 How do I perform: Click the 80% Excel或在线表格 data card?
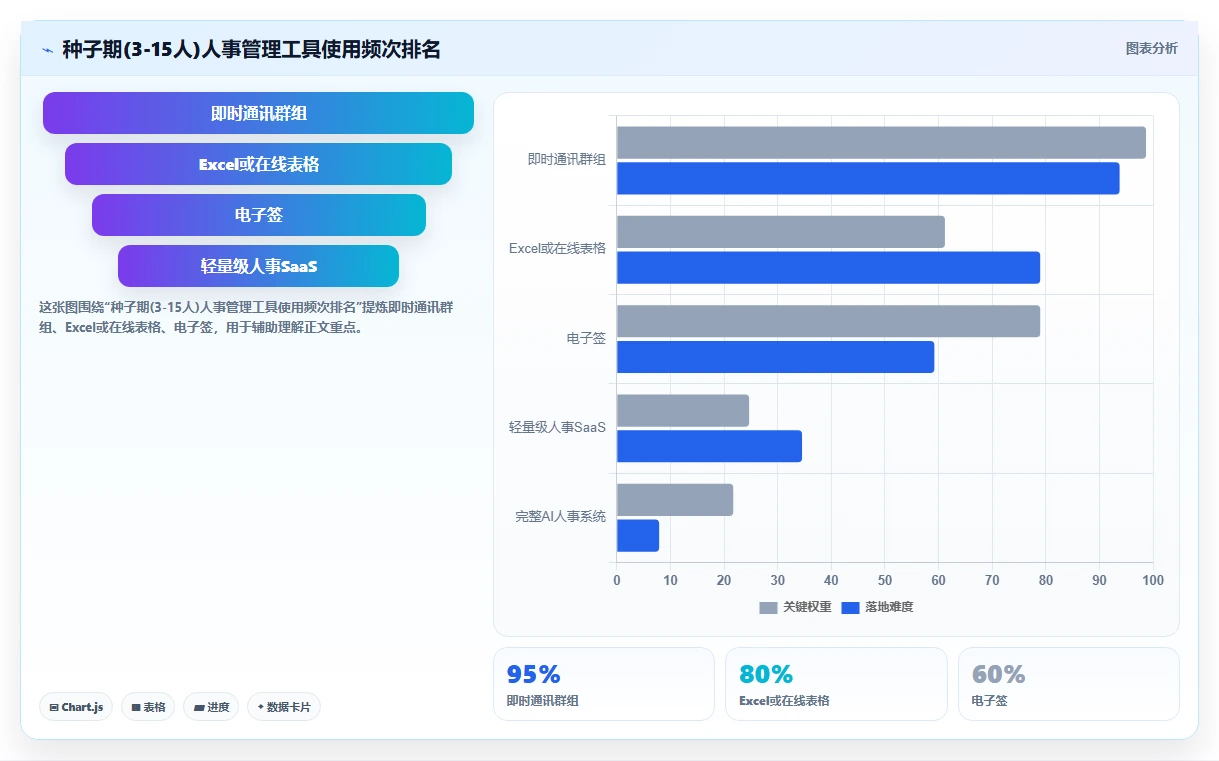coord(836,684)
